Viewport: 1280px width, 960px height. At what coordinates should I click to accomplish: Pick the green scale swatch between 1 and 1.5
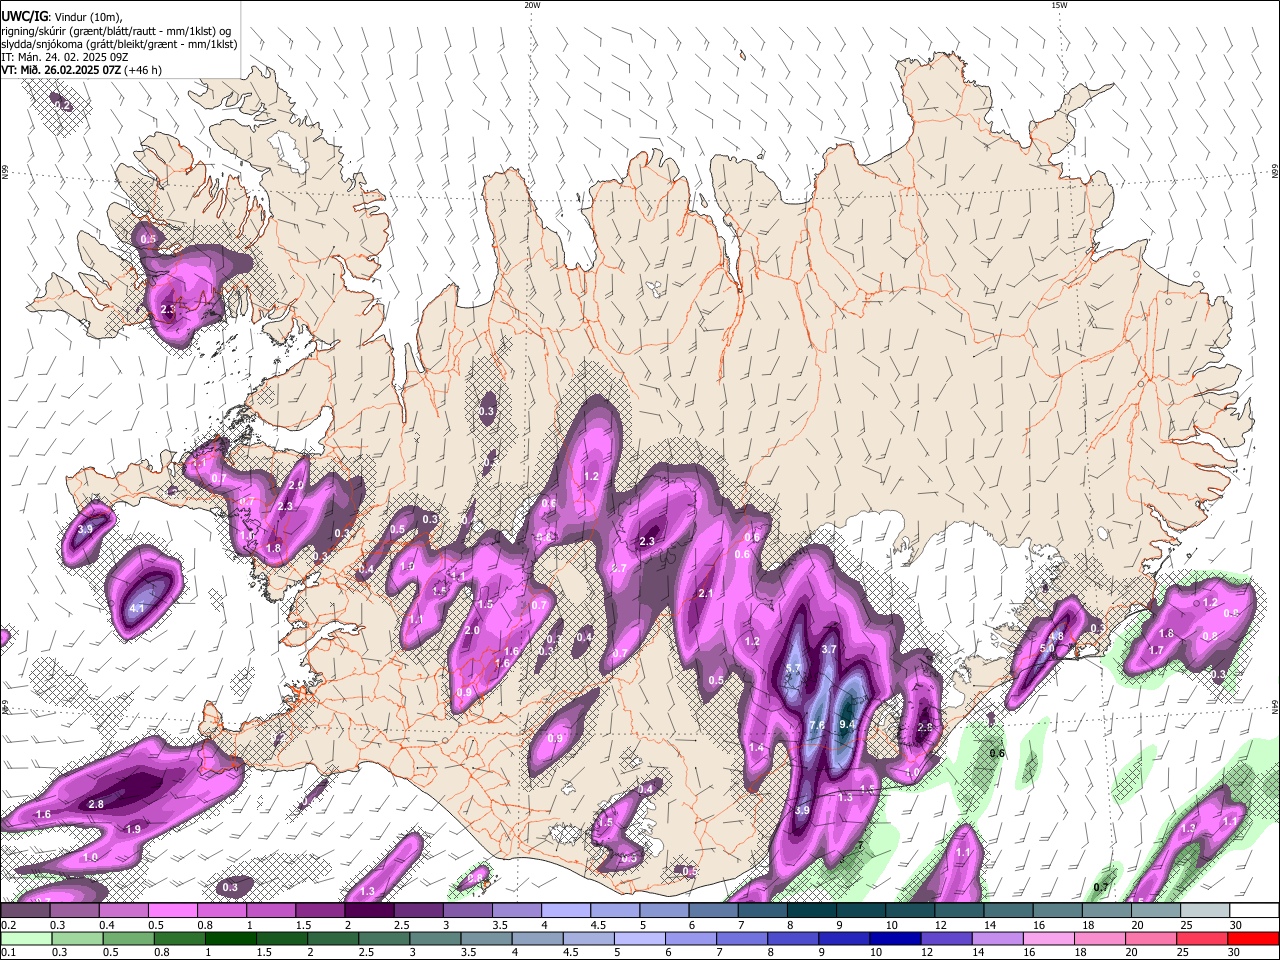tap(230, 938)
